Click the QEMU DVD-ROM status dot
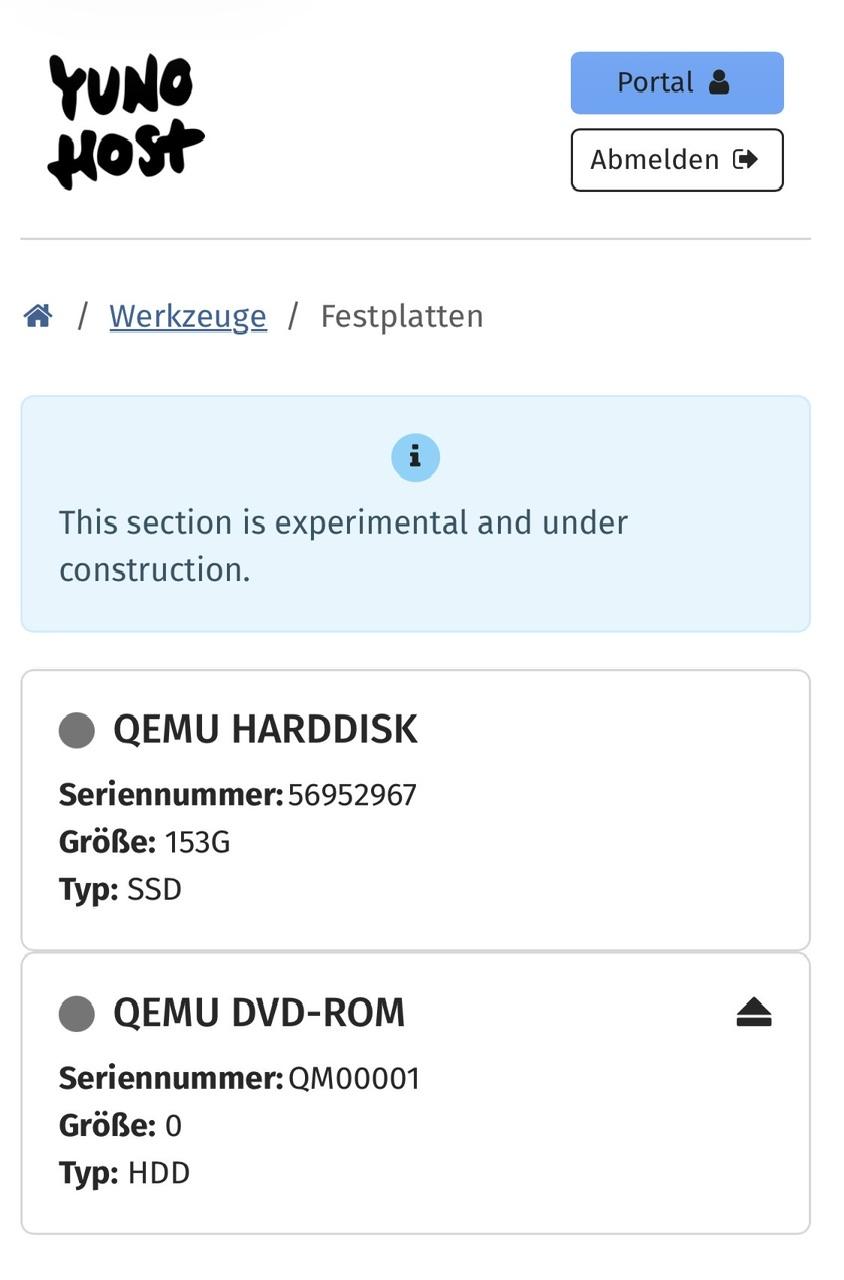This screenshot has width=844, height=1280. point(77,1013)
